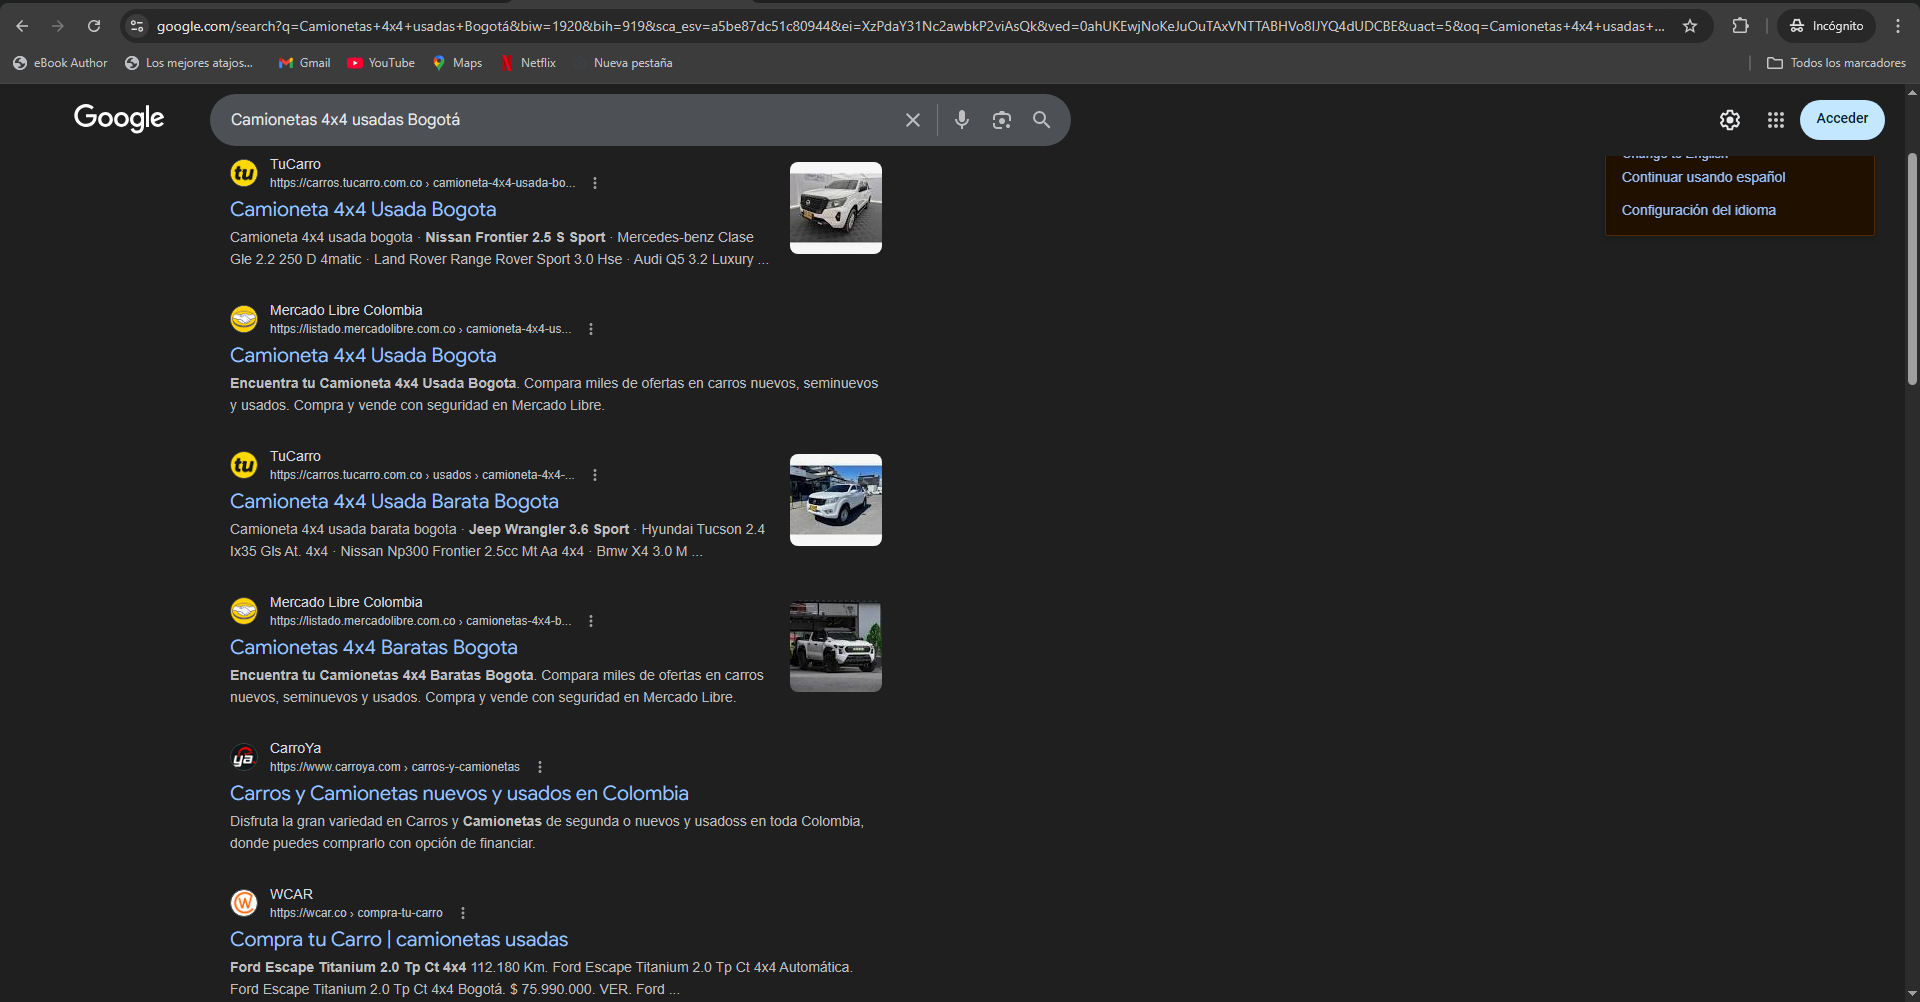The image size is (1920, 1002).
Task: Click the Mercado Libre favicon
Action: [x=243, y=318]
